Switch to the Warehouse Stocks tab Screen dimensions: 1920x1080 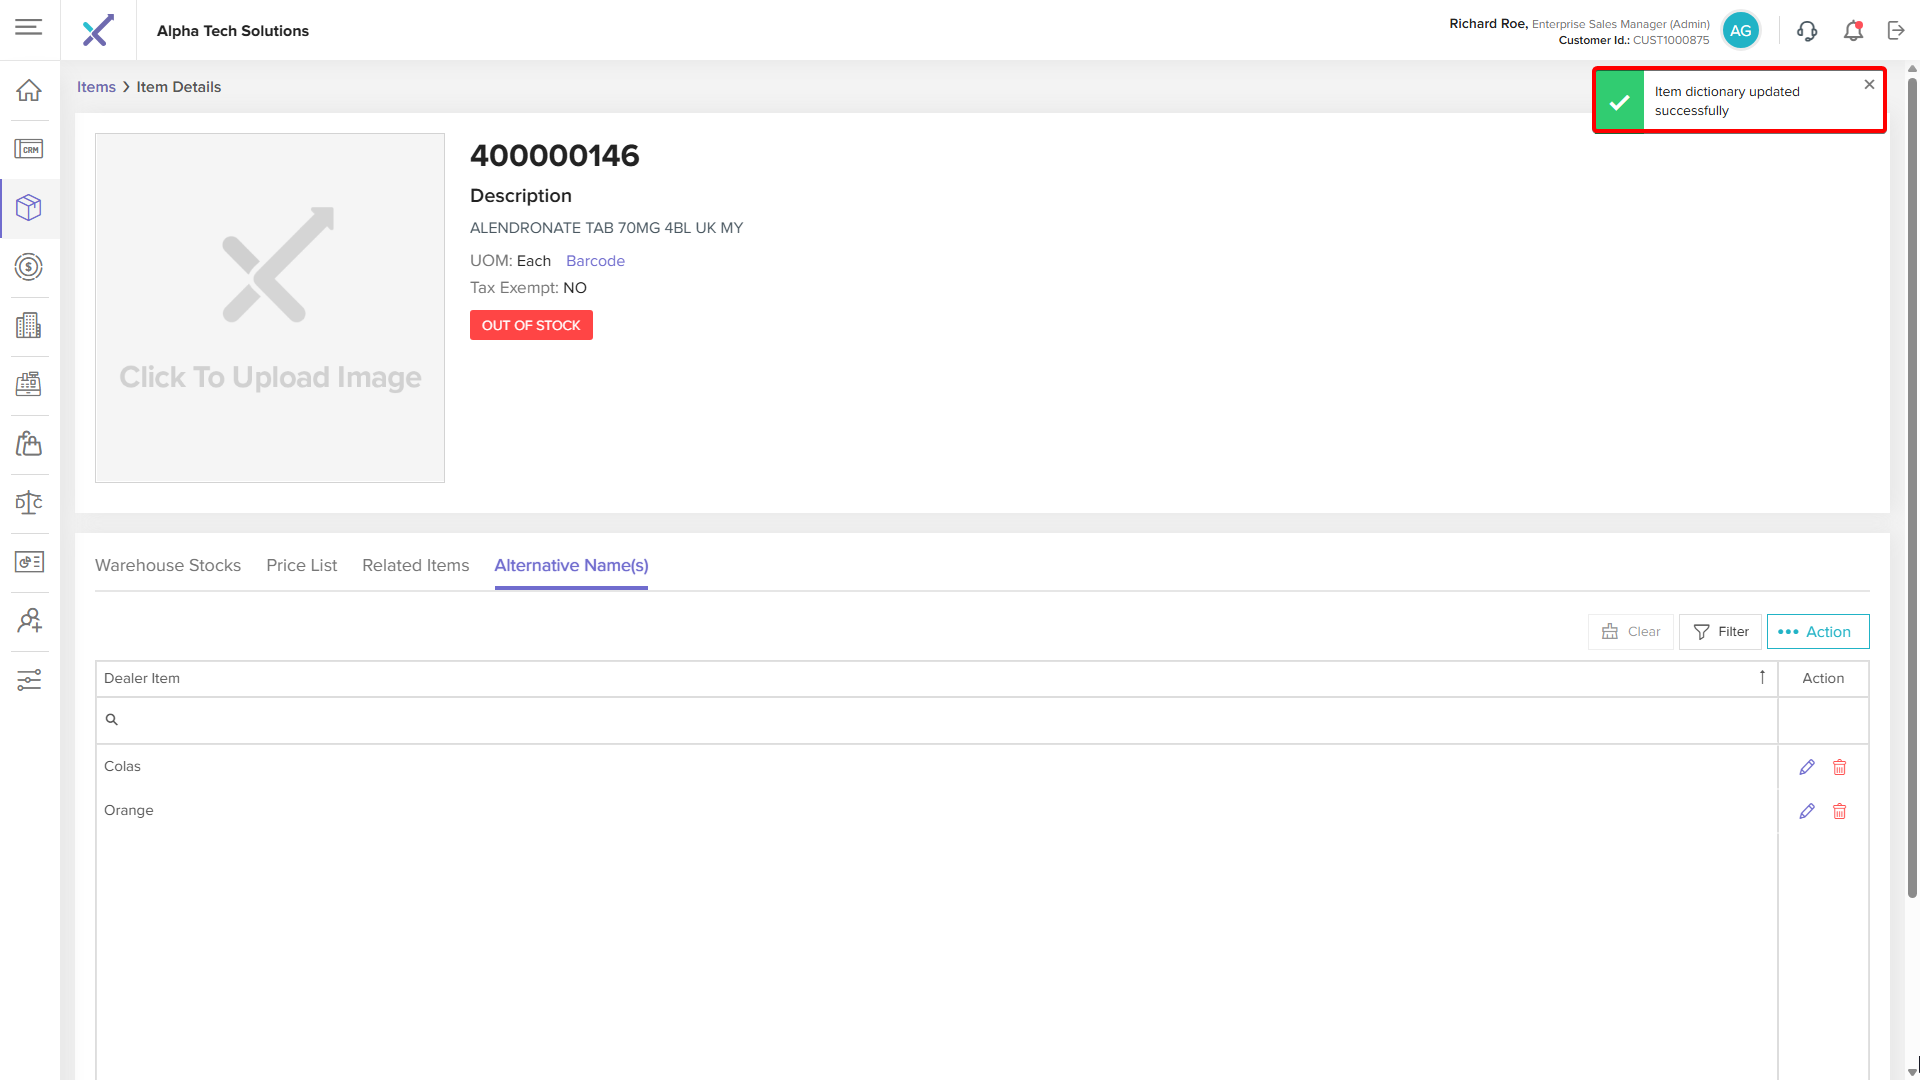click(x=168, y=565)
